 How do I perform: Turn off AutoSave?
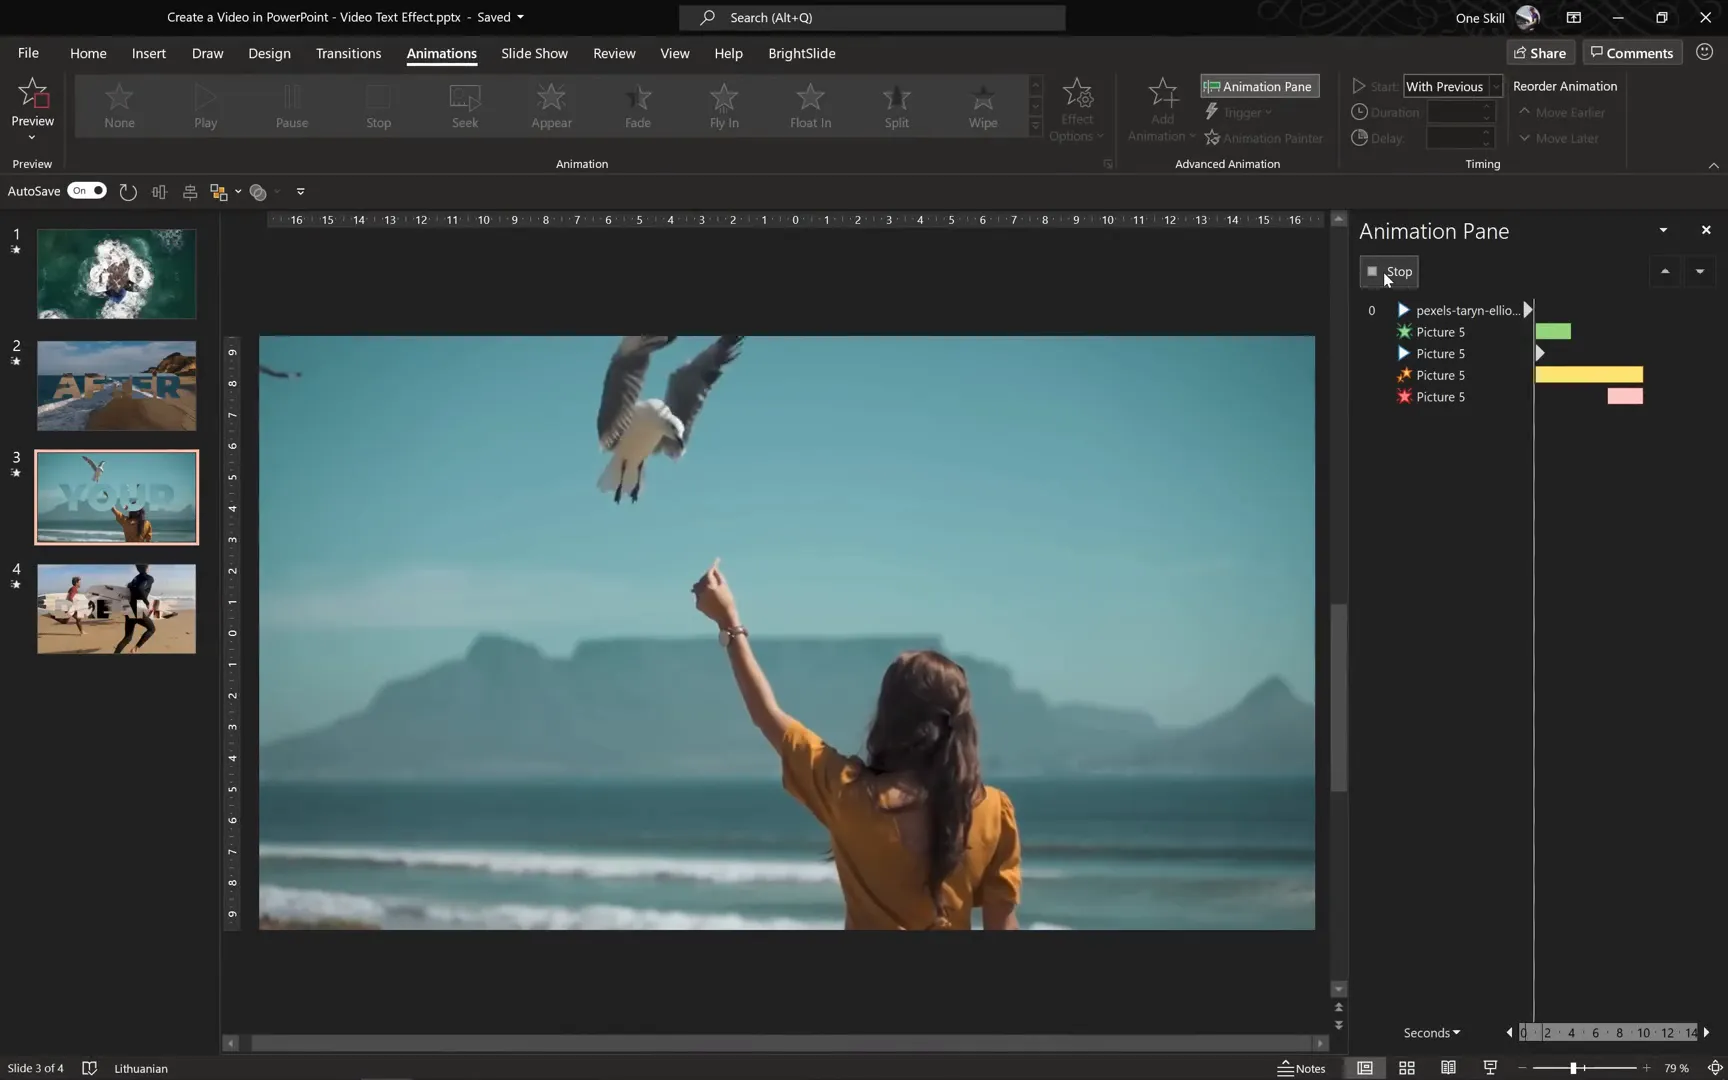(87, 190)
